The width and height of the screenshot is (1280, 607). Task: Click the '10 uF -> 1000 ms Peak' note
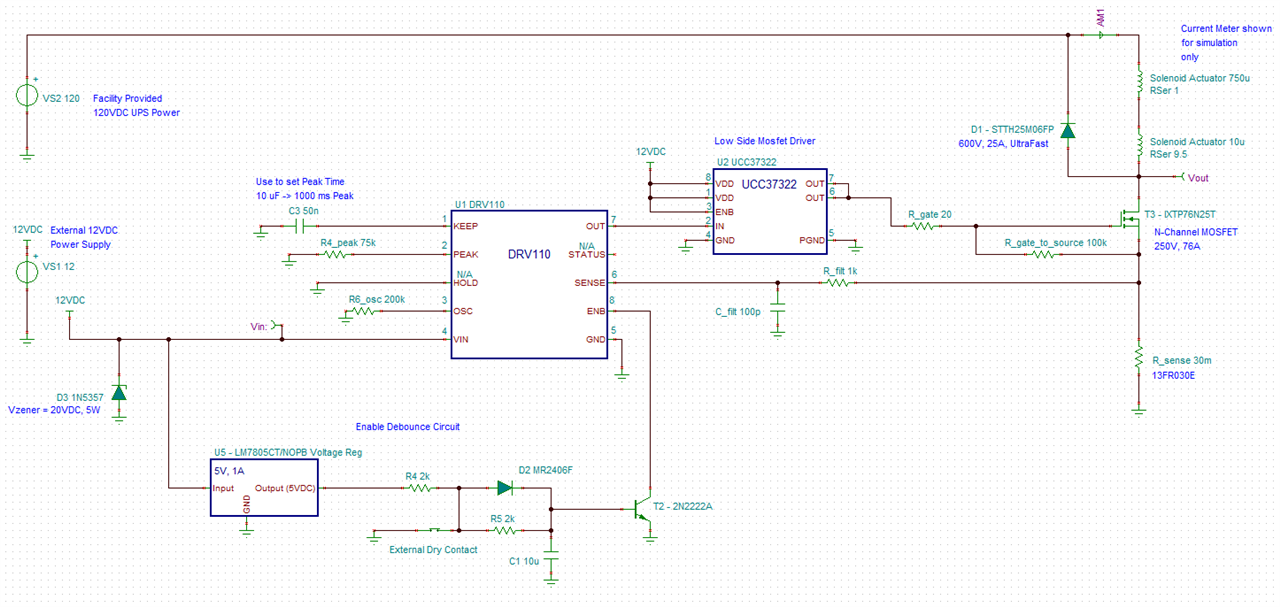click(x=305, y=196)
